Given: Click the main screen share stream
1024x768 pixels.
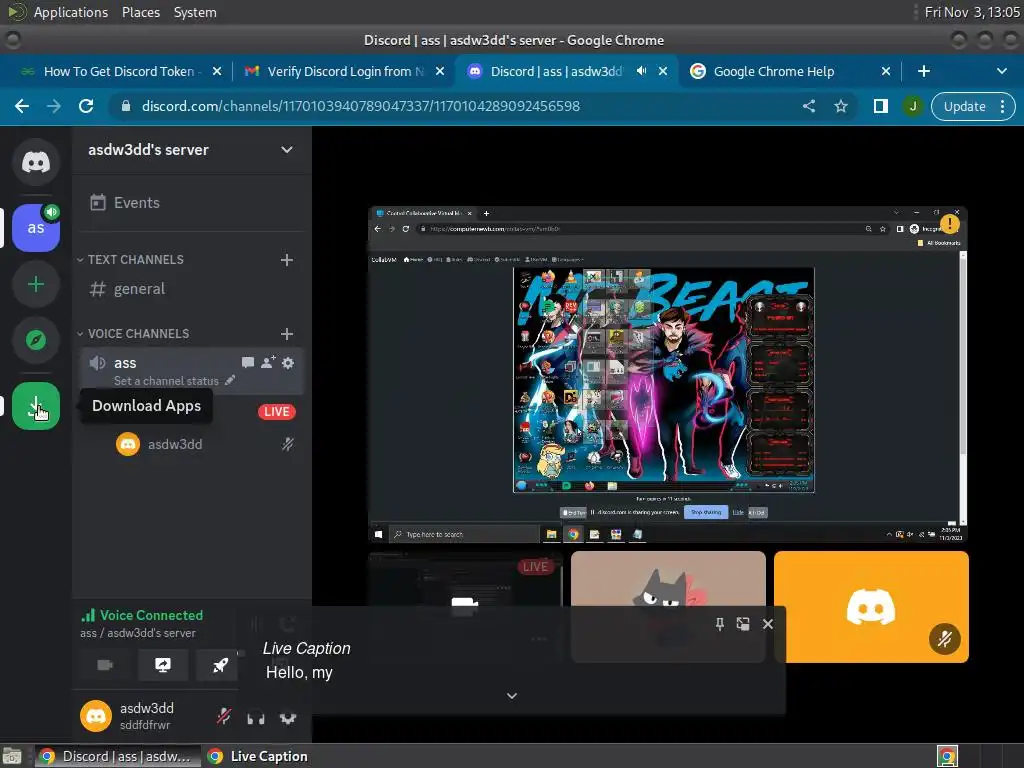Looking at the screenshot, I should coord(667,374).
